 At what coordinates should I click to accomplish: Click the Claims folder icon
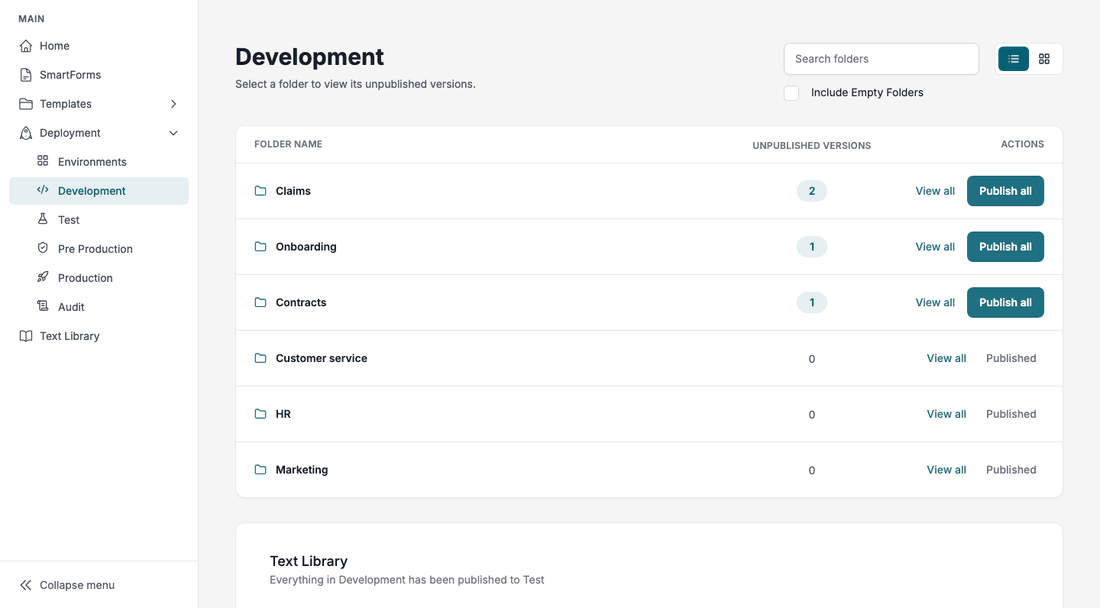click(260, 191)
